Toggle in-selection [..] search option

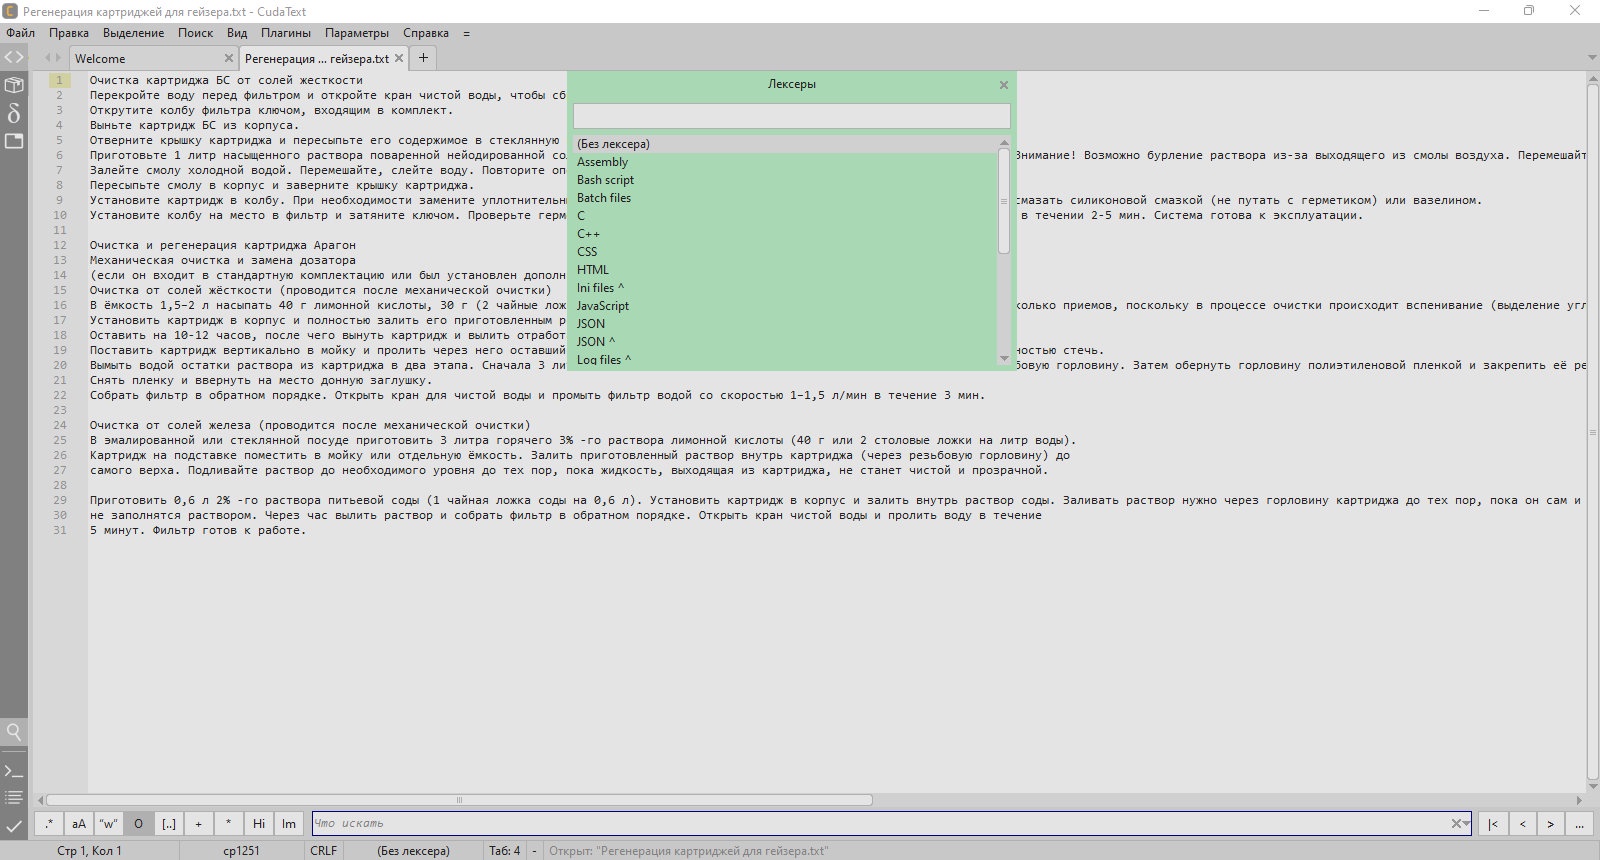pyautogui.click(x=169, y=824)
